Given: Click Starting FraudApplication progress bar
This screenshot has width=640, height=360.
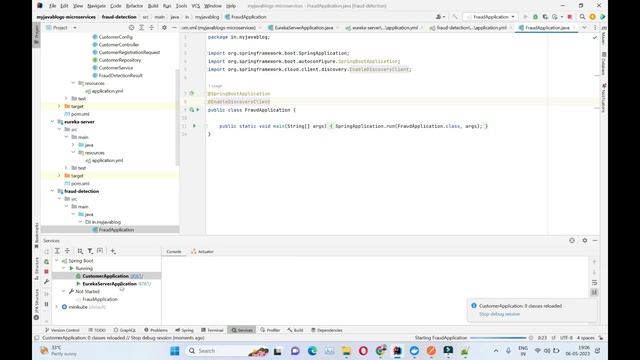Looking at the screenshot, I should 498,338.
